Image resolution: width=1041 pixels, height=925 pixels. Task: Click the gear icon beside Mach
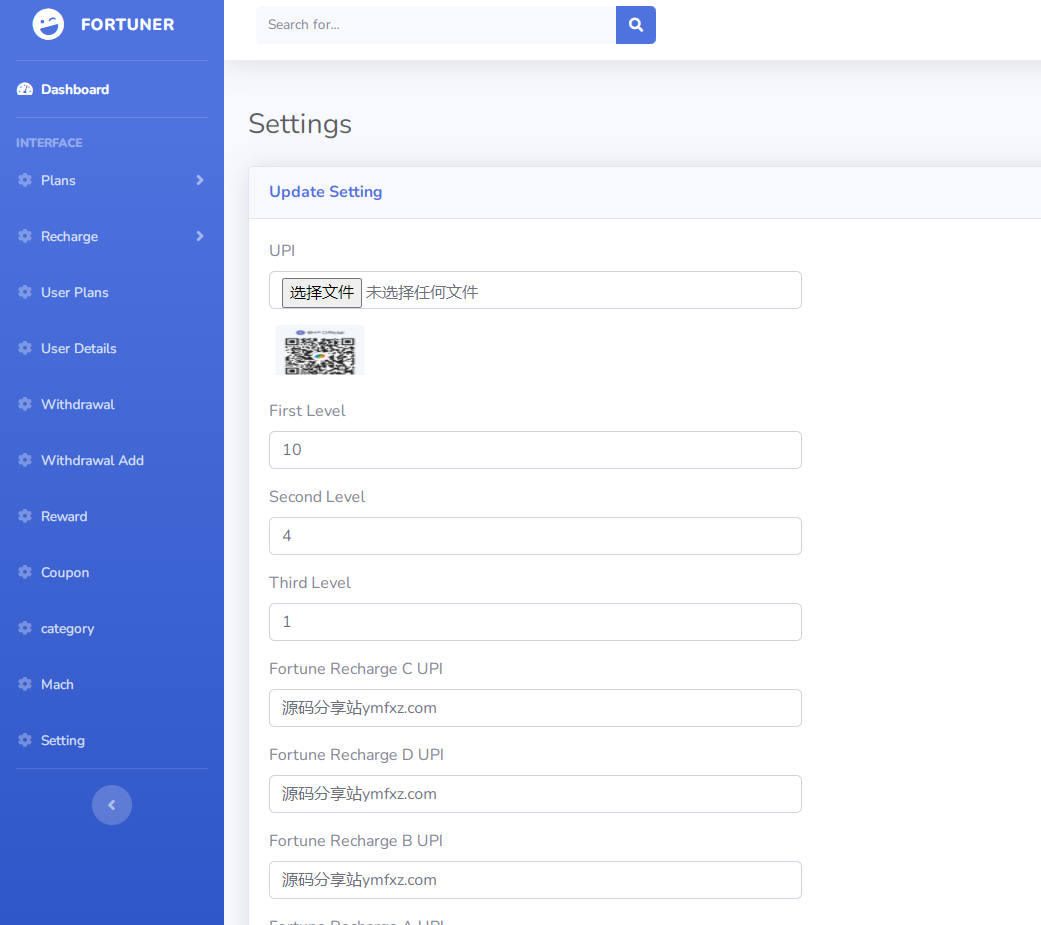pos(25,685)
